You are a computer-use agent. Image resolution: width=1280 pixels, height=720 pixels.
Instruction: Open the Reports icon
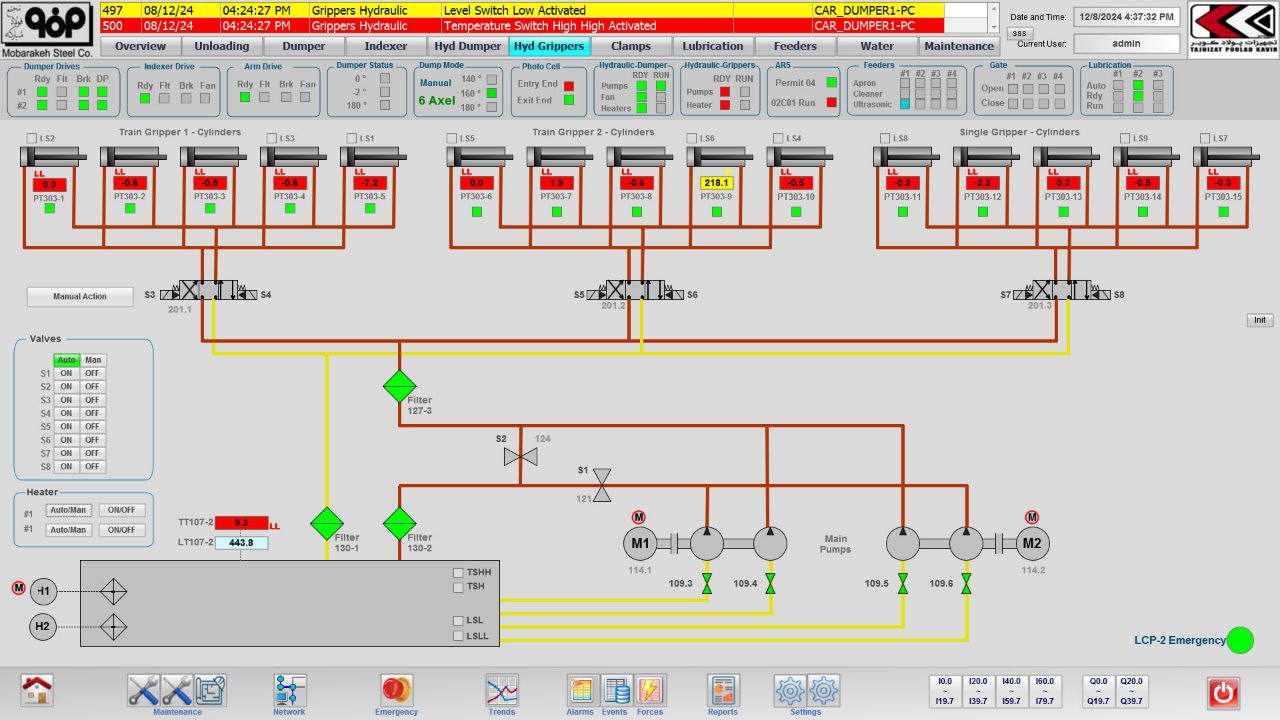click(x=723, y=691)
